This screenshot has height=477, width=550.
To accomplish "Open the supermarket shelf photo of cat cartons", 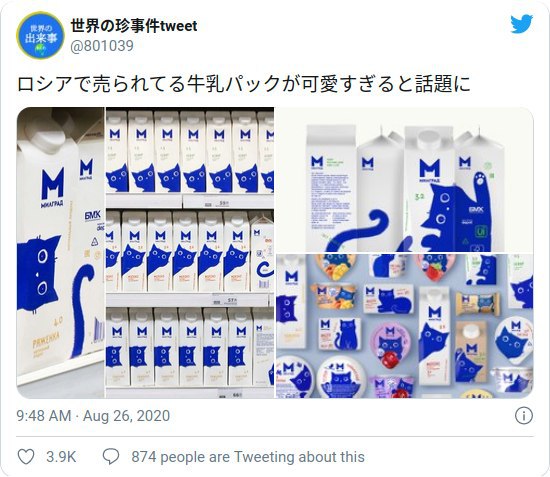I will 190,253.
